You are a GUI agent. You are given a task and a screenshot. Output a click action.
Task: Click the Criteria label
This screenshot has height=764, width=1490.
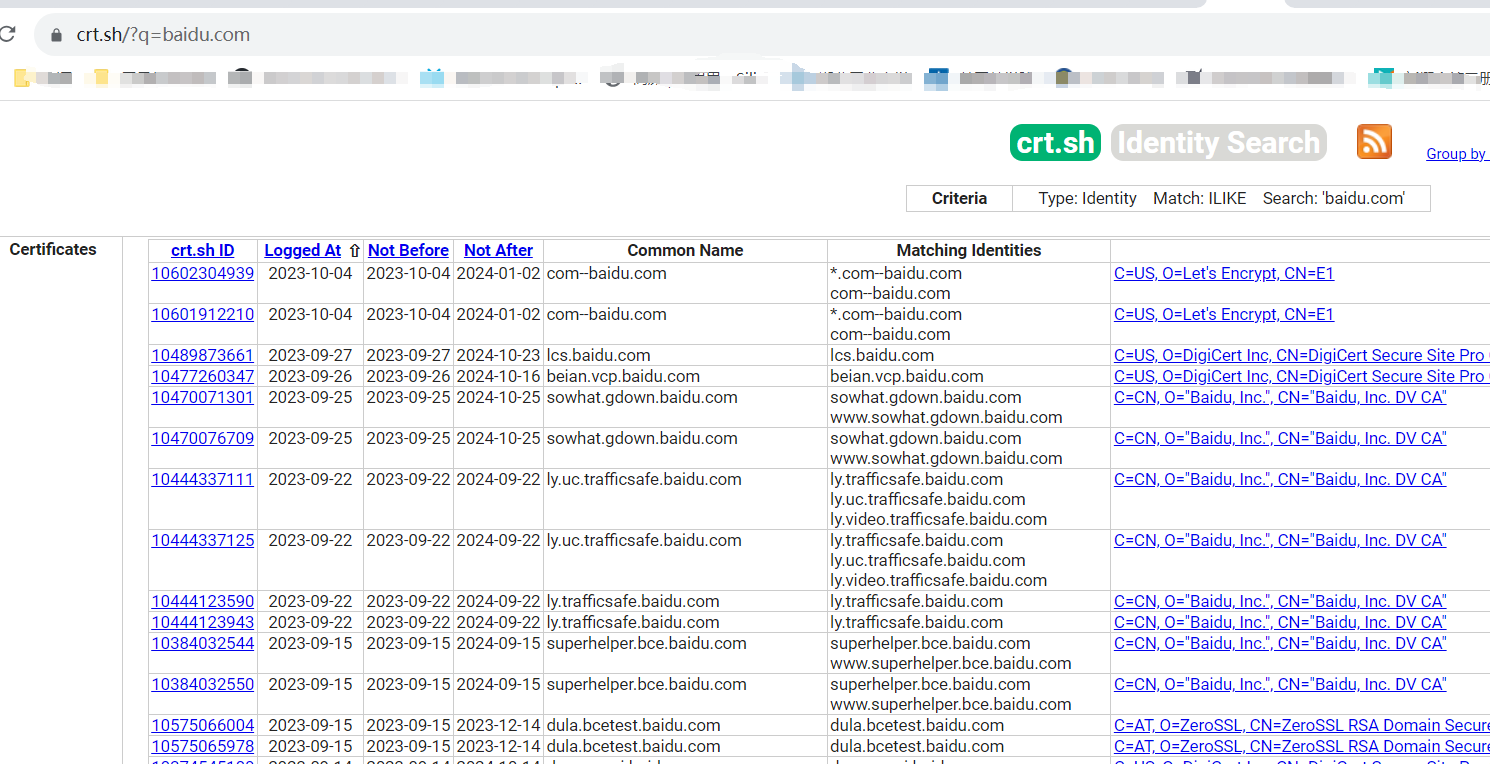tap(959, 198)
